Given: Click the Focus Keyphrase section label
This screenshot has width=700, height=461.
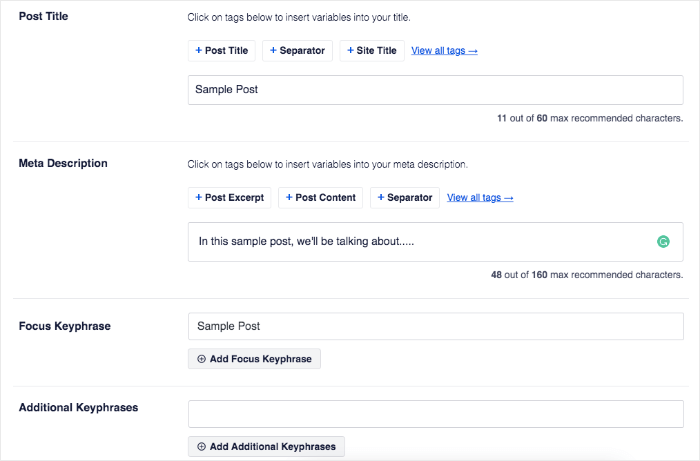Looking at the screenshot, I should point(65,326).
